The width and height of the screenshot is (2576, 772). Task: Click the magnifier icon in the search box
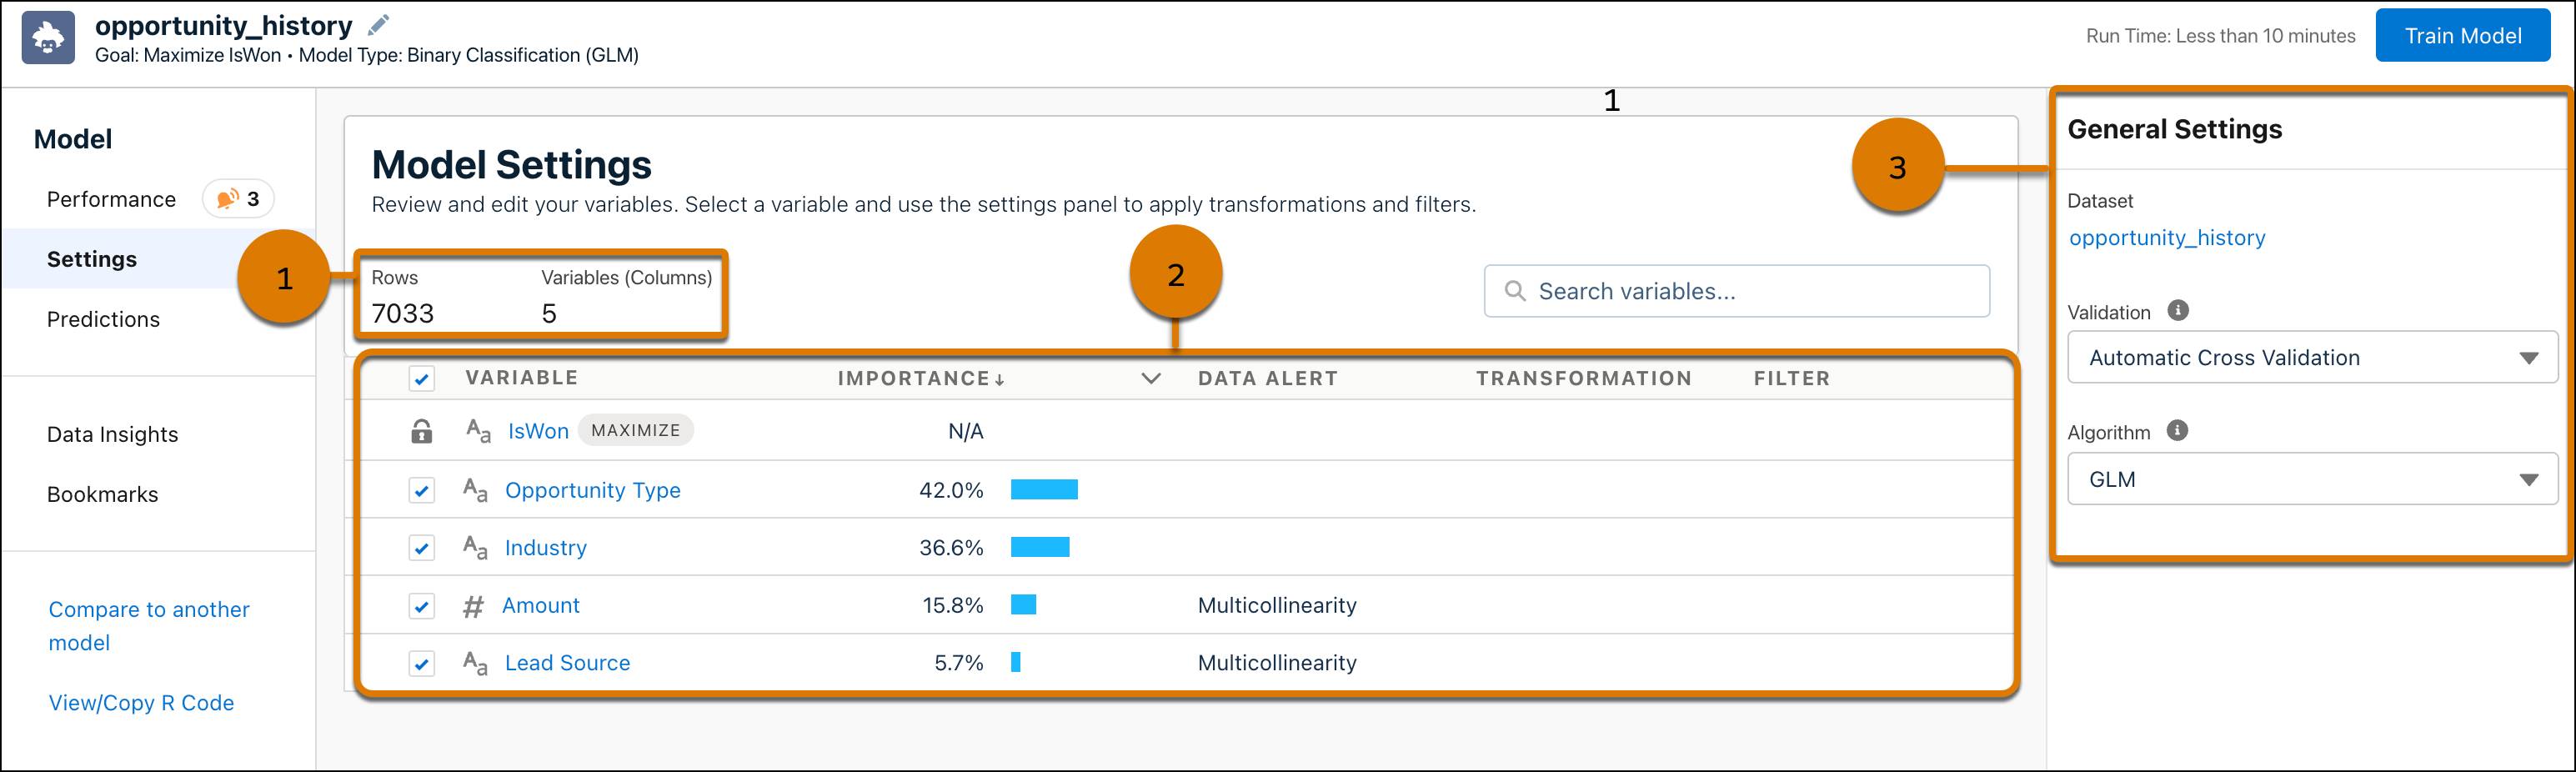(x=1515, y=291)
